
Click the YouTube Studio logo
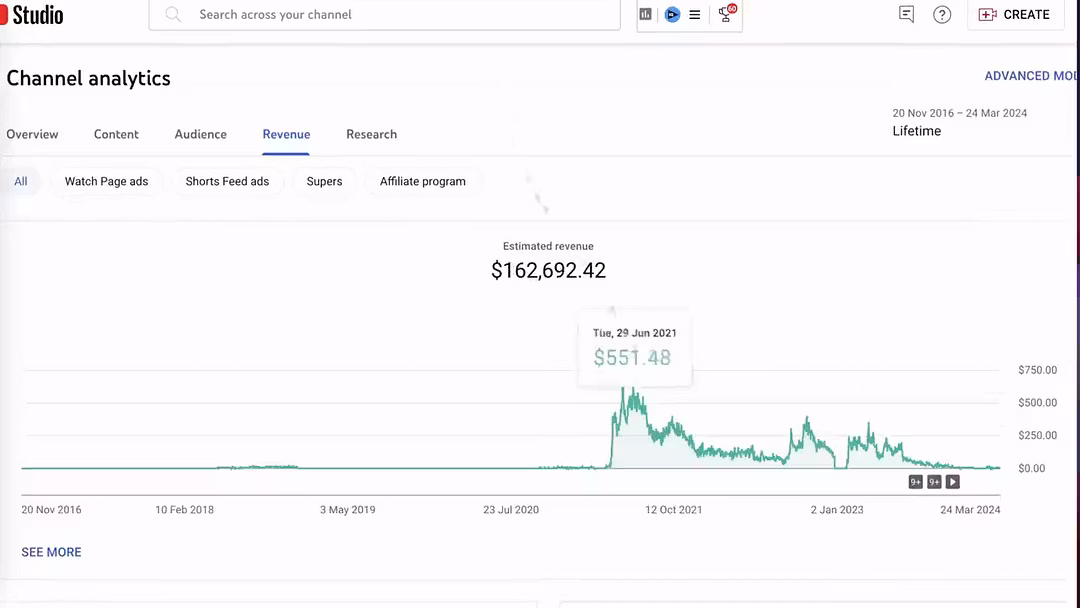click(x=32, y=15)
